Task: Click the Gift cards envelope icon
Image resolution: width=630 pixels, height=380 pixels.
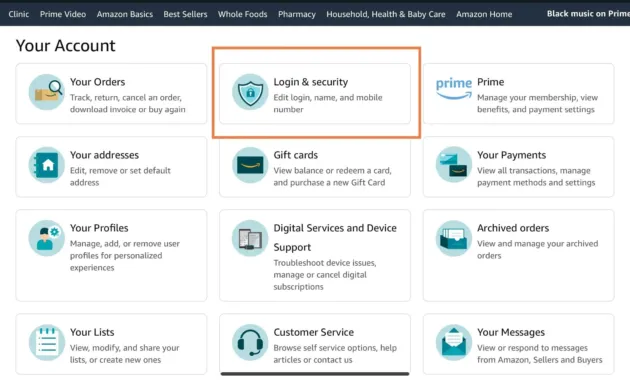Action: (x=250, y=165)
